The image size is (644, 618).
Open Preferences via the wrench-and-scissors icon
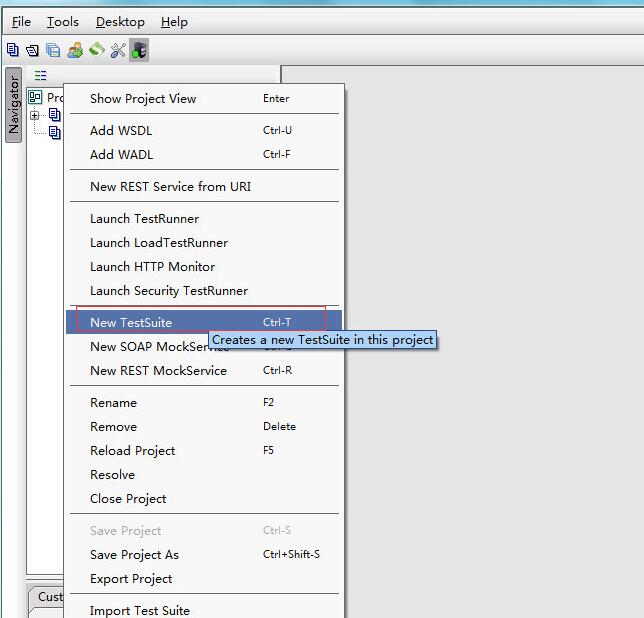tap(118, 51)
